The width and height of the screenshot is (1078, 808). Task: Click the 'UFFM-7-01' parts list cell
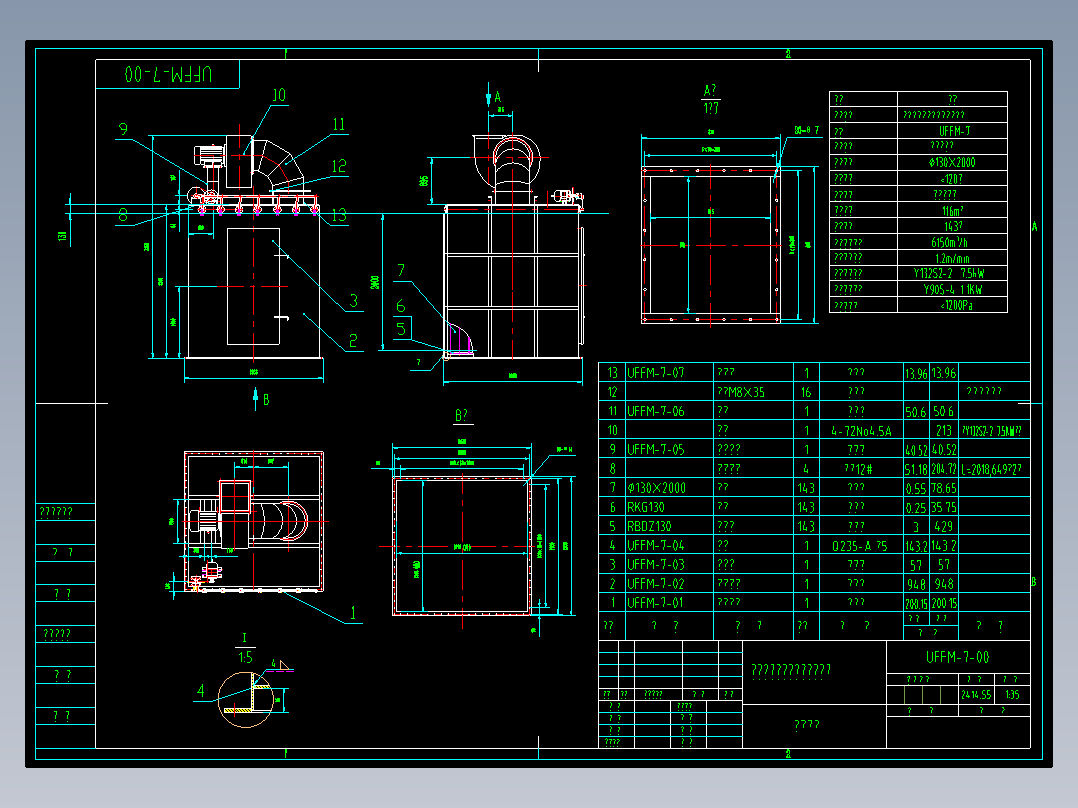(655, 603)
